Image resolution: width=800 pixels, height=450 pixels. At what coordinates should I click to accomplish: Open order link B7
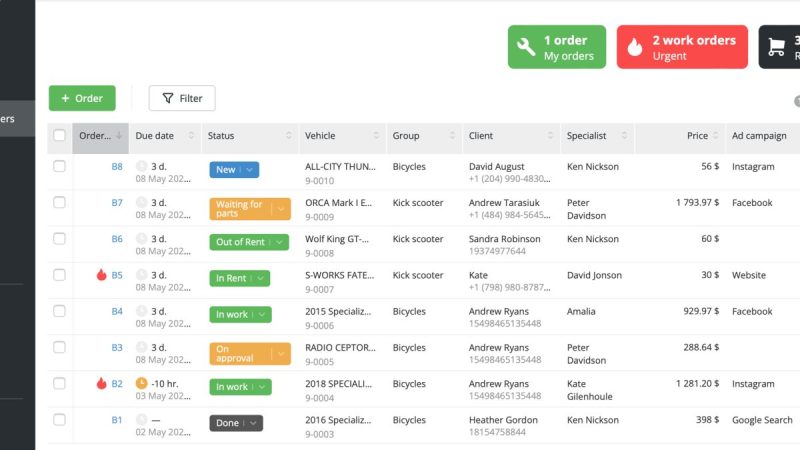pyautogui.click(x=117, y=203)
